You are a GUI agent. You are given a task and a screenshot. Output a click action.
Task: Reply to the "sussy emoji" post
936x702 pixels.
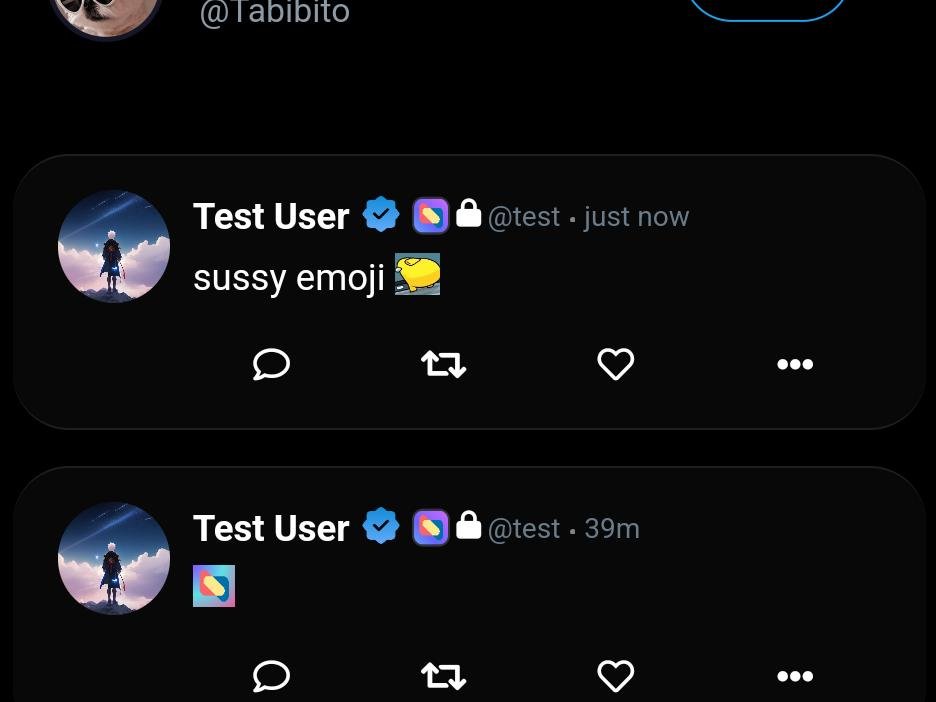point(271,364)
